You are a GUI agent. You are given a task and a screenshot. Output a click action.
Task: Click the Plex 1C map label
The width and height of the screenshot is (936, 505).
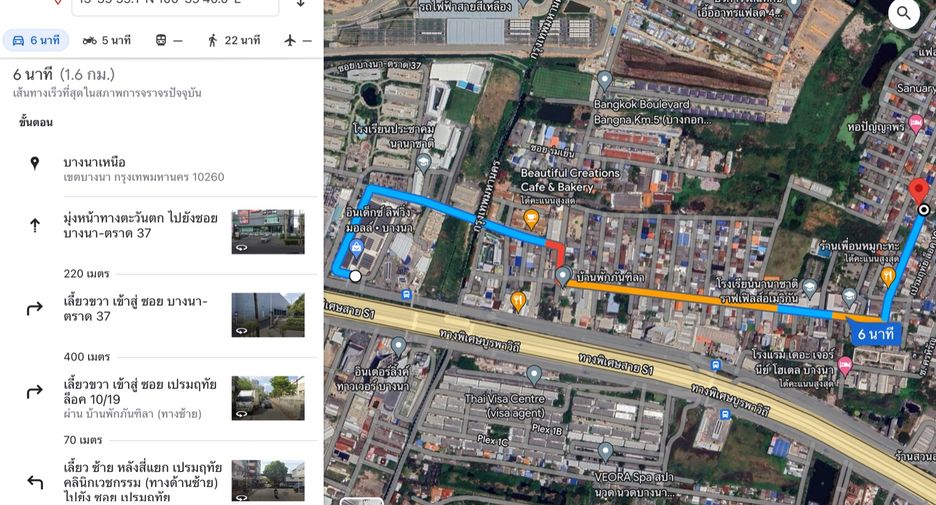[492, 440]
